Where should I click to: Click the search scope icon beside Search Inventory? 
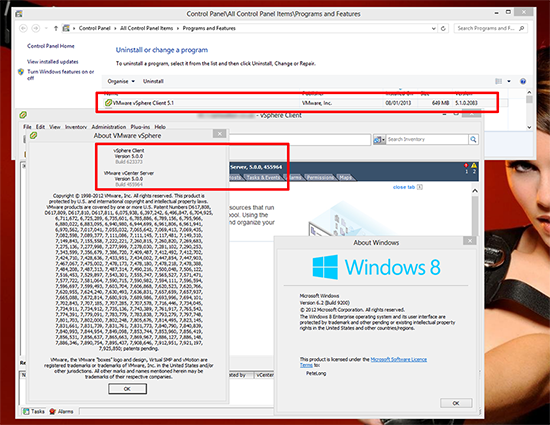tap(379, 140)
